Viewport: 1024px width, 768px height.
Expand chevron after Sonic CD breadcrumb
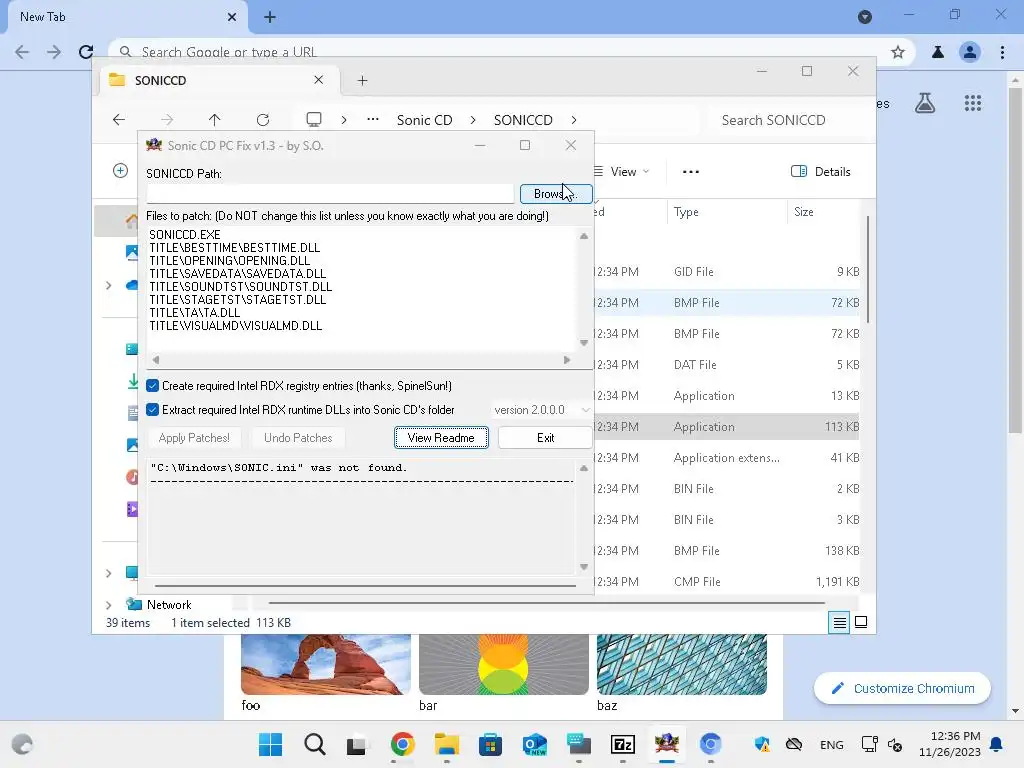click(x=473, y=120)
